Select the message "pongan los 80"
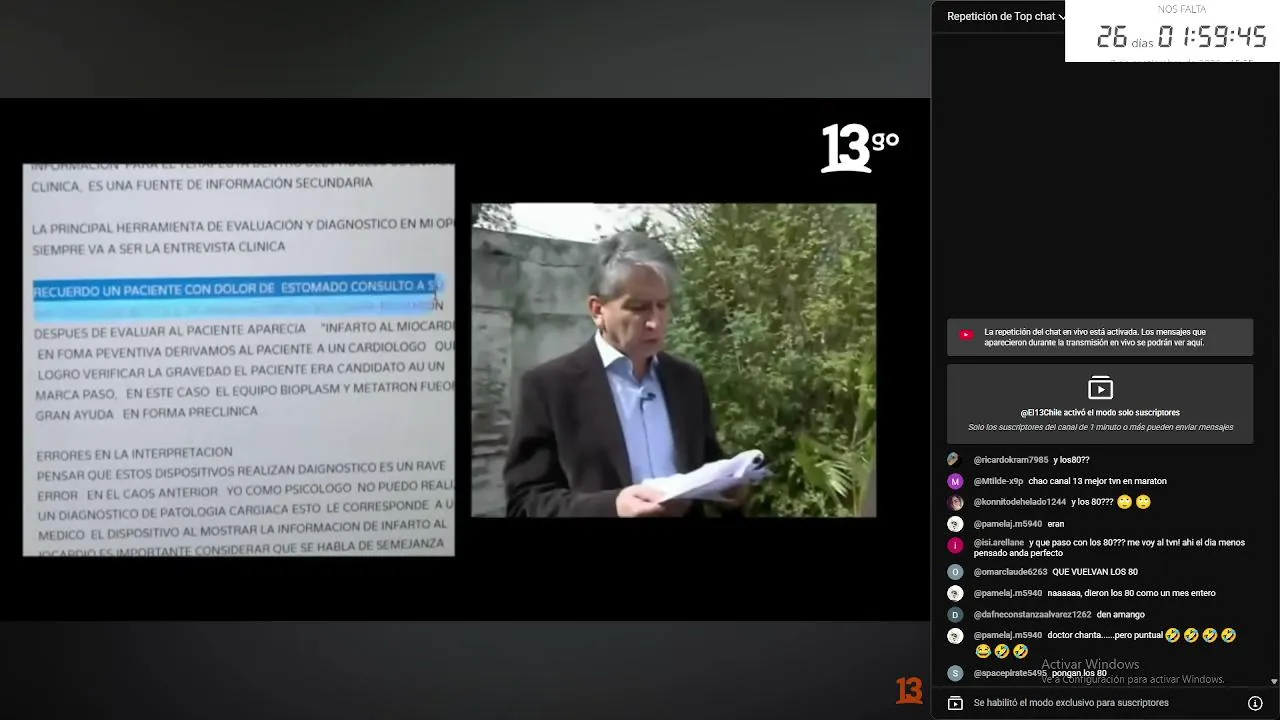The height and width of the screenshot is (720, 1280). pos(1079,673)
